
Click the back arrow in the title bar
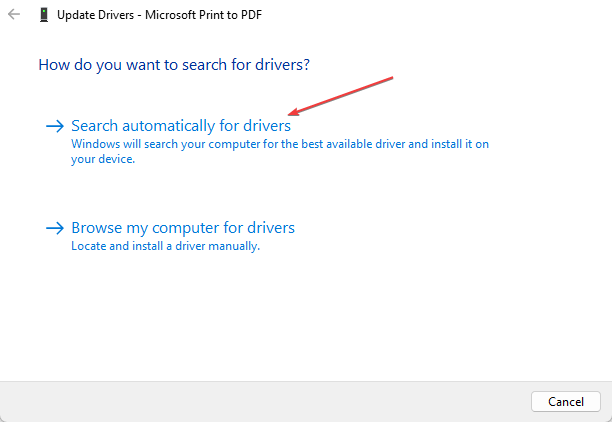13,16
